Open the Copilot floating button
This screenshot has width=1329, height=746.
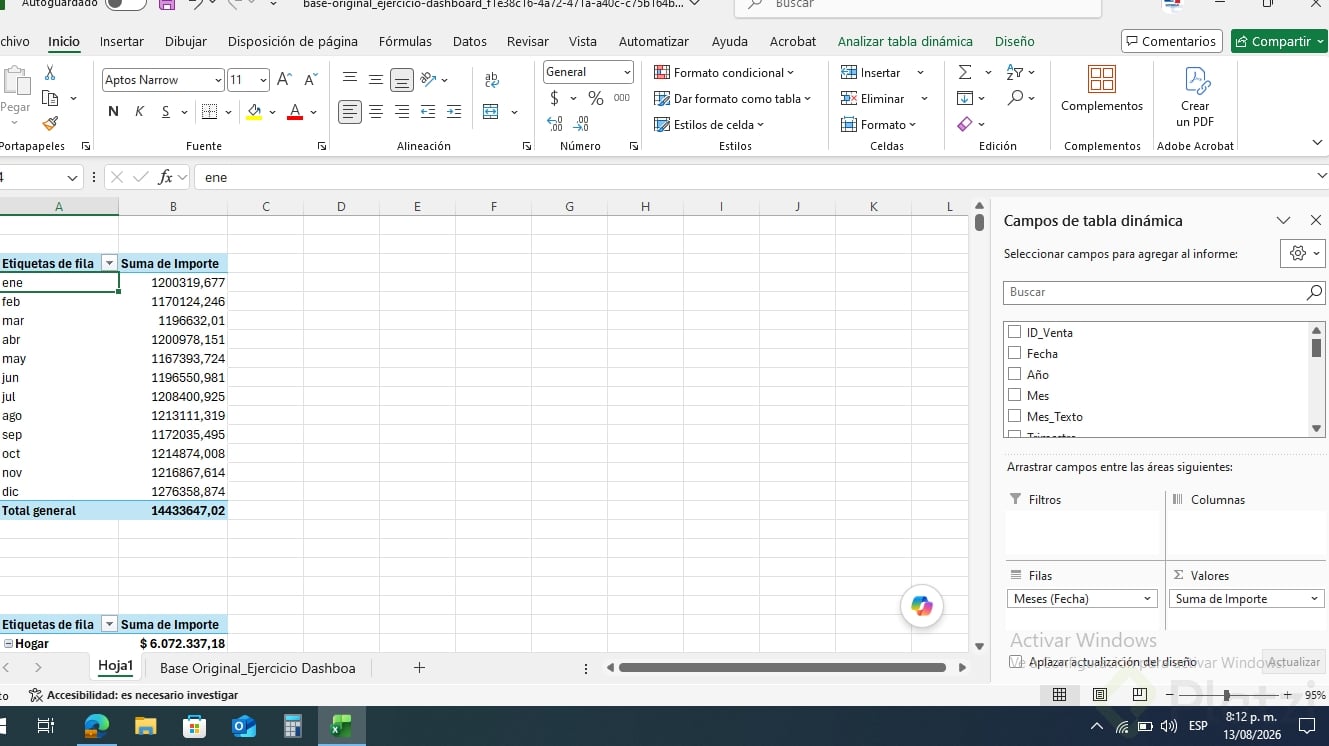point(921,606)
